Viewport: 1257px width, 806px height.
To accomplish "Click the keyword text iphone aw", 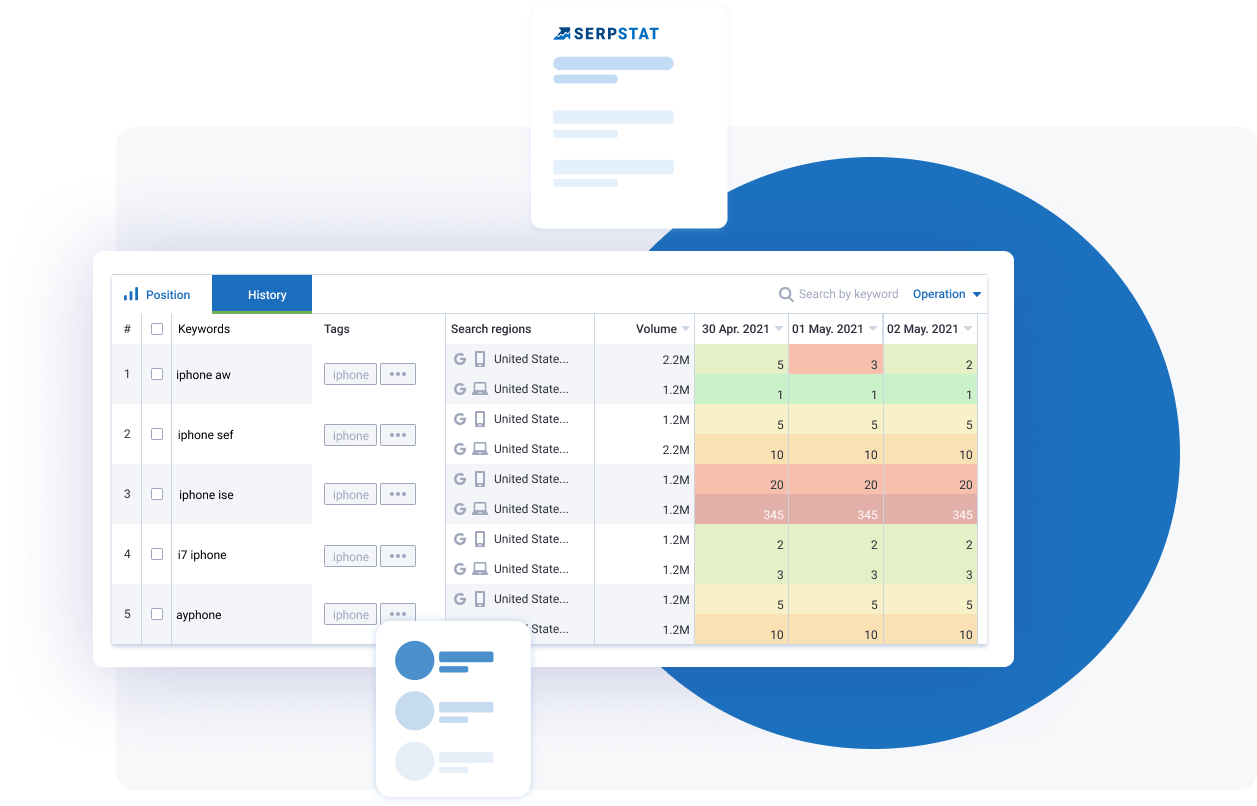I will 203,375.
